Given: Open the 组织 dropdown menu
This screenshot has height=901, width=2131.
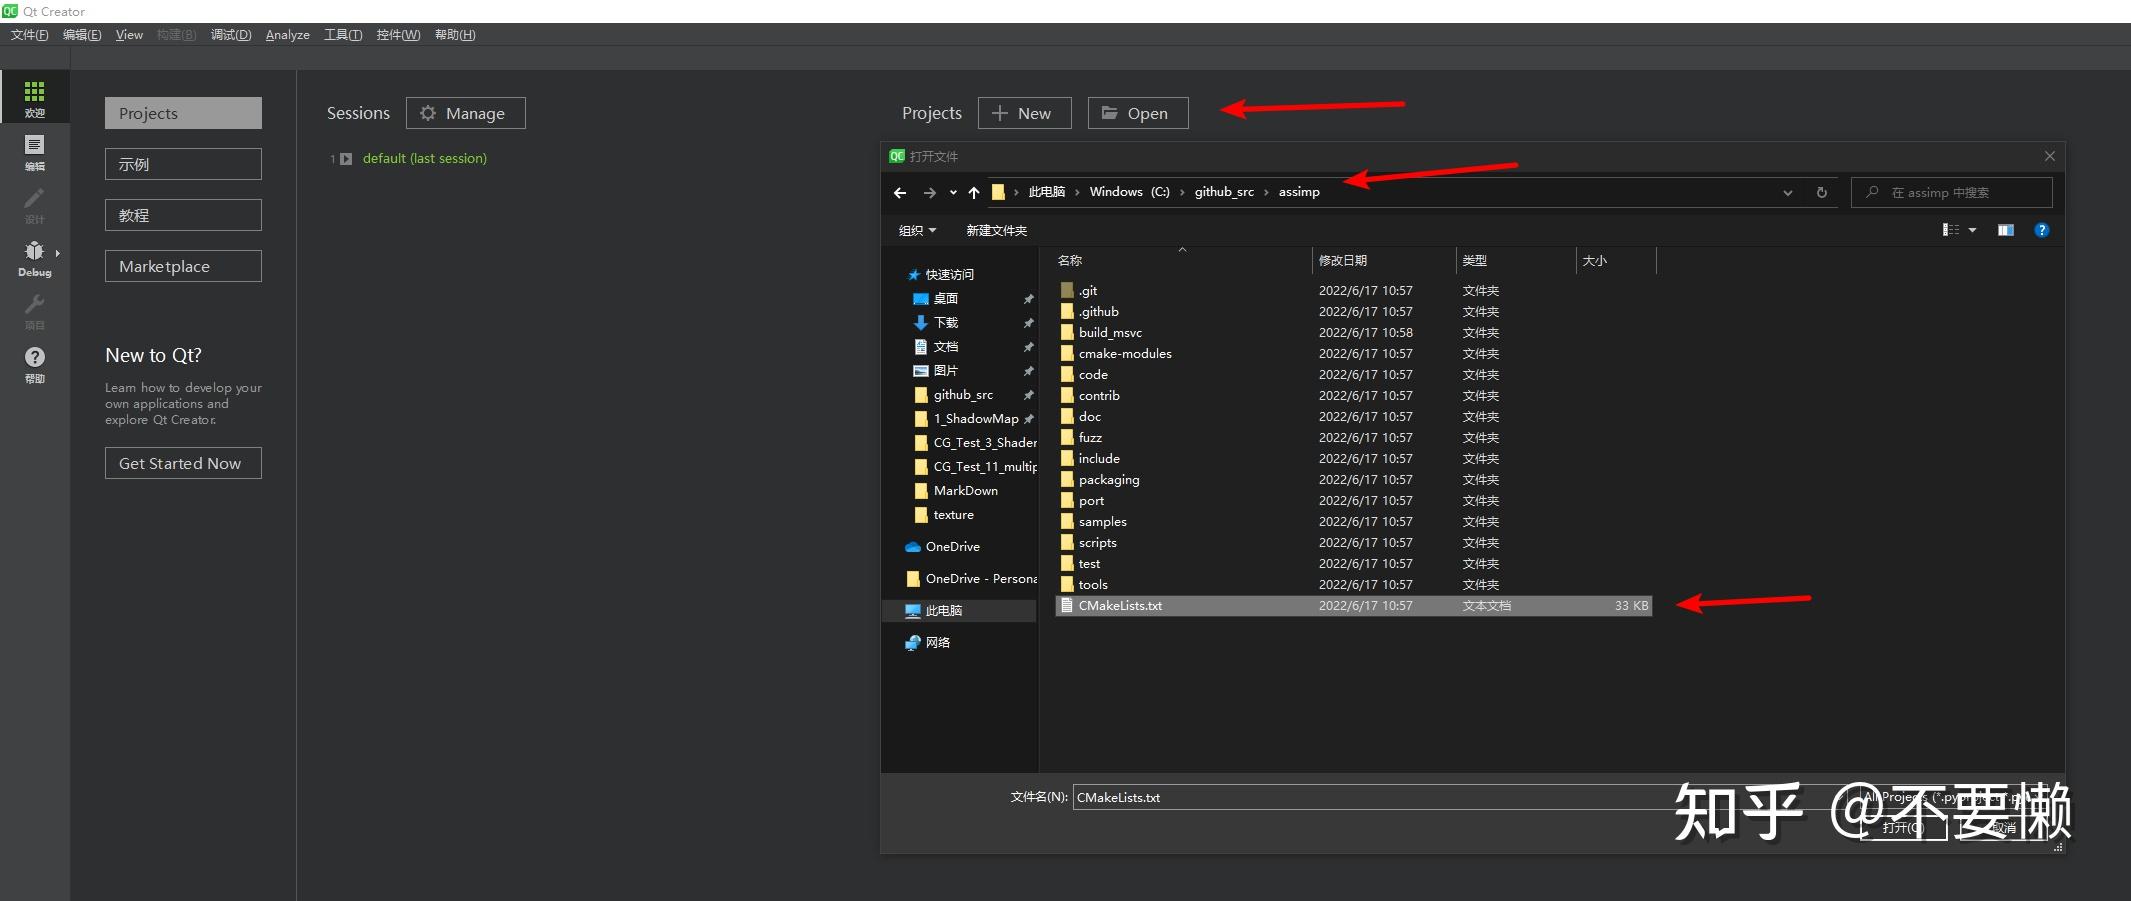Looking at the screenshot, I should pyautogui.click(x=917, y=230).
